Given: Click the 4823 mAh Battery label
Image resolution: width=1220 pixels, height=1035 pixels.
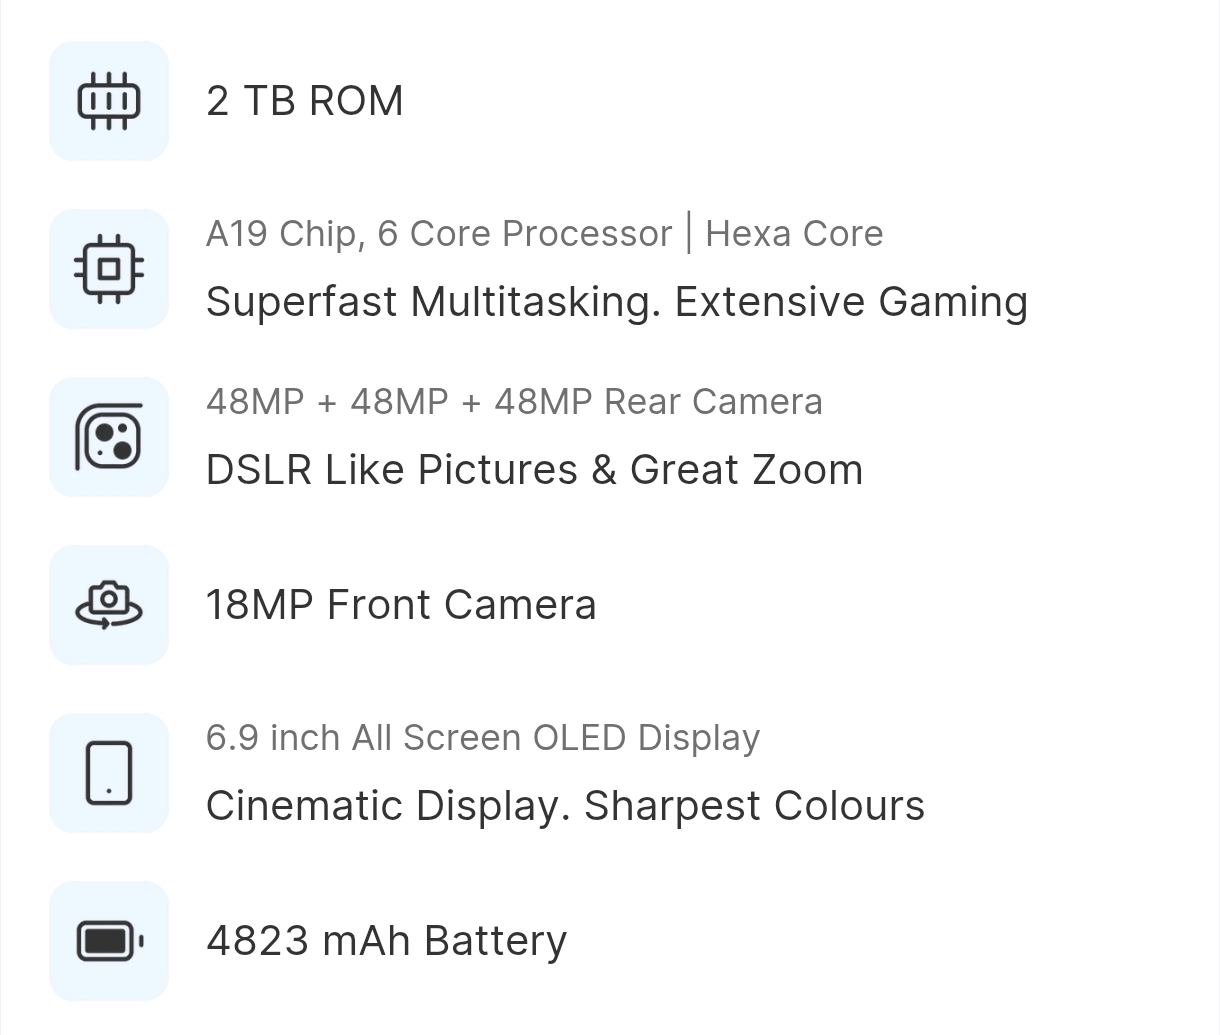Looking at the screenshot, I should [386, 941].
